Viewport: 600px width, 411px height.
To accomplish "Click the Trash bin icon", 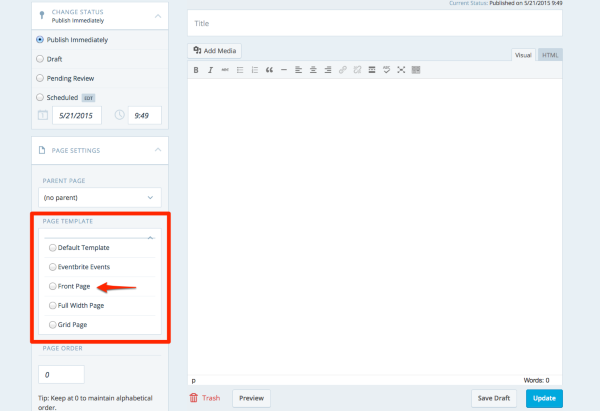I will pyautogui.click(x=194, y=398).
